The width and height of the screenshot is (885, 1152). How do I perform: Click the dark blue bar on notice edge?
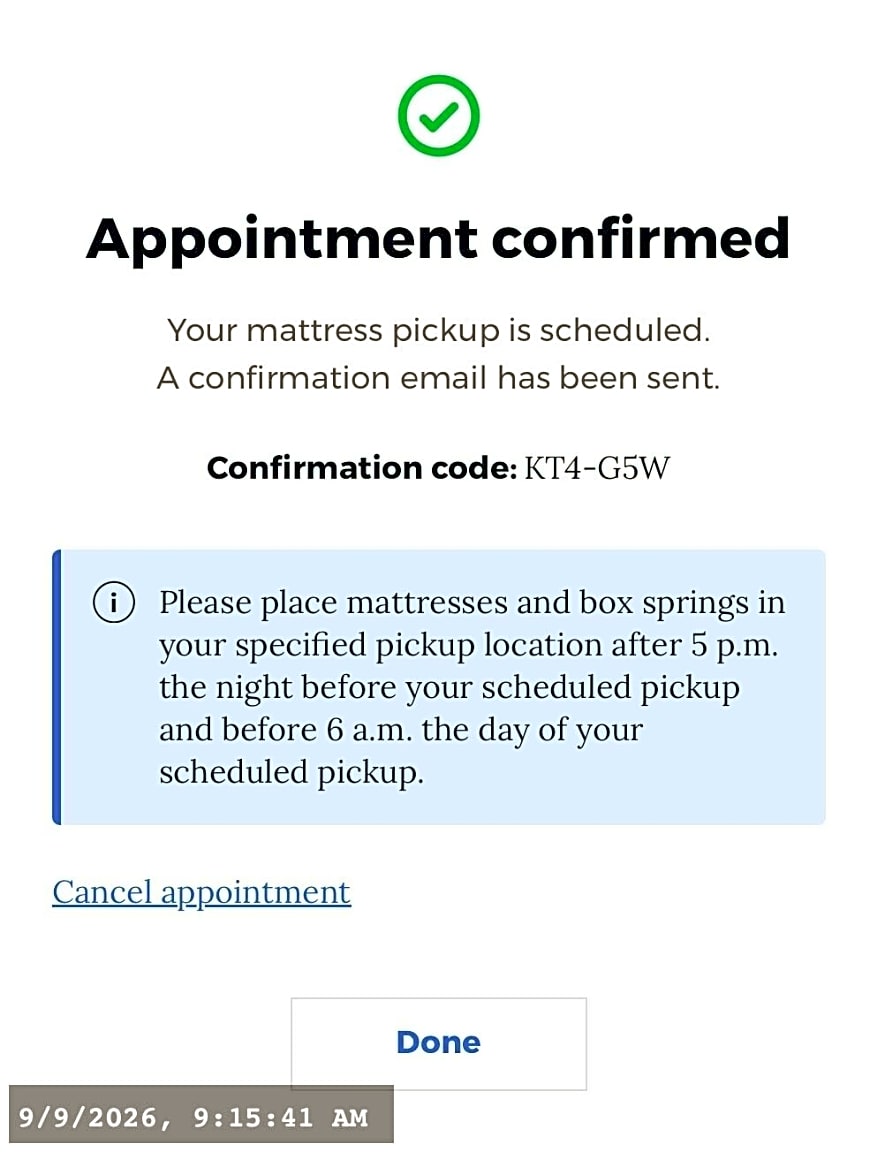57,687
